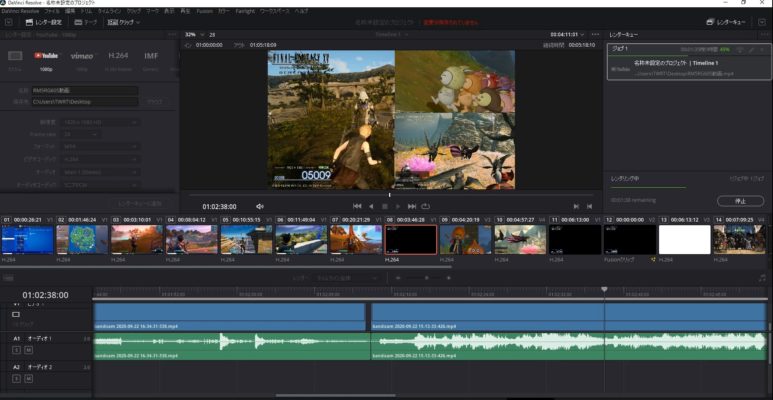Click the 停止 button to stop rendering
Screen dimensions: 773x400
click(740, 201)
